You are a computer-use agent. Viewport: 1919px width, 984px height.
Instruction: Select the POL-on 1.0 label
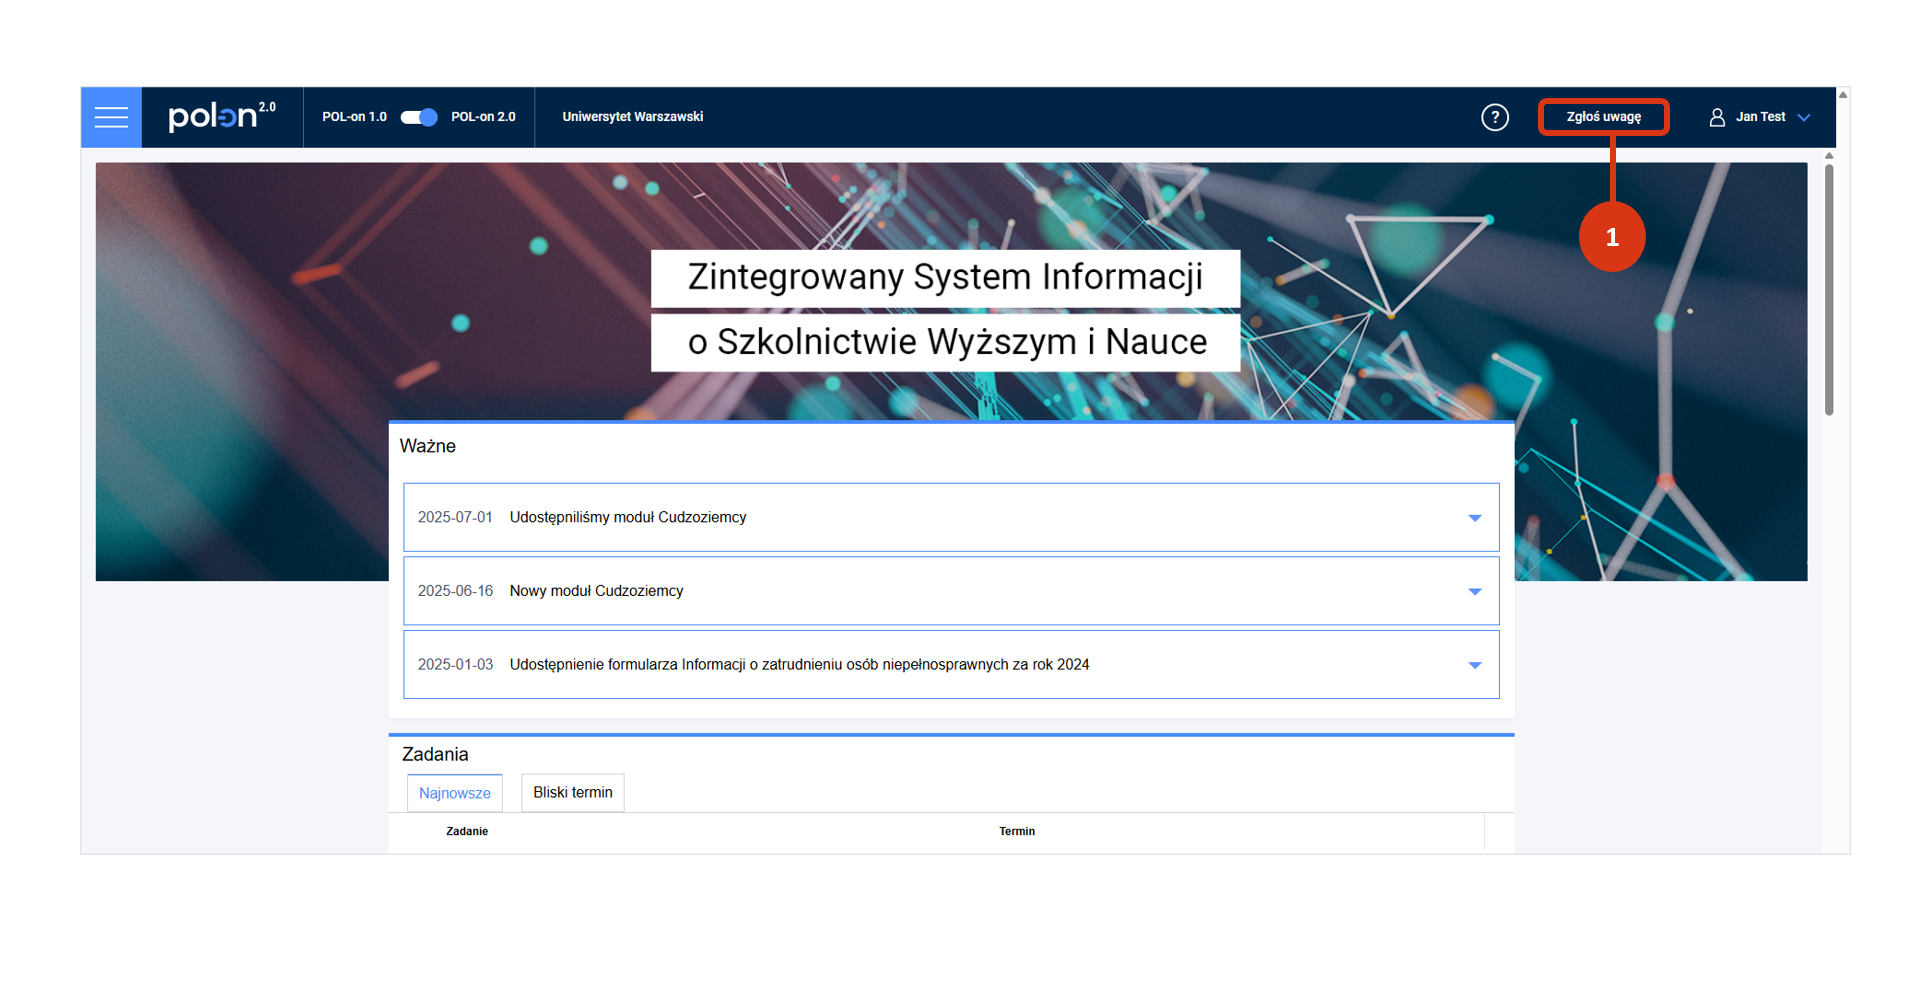point(354,117)
